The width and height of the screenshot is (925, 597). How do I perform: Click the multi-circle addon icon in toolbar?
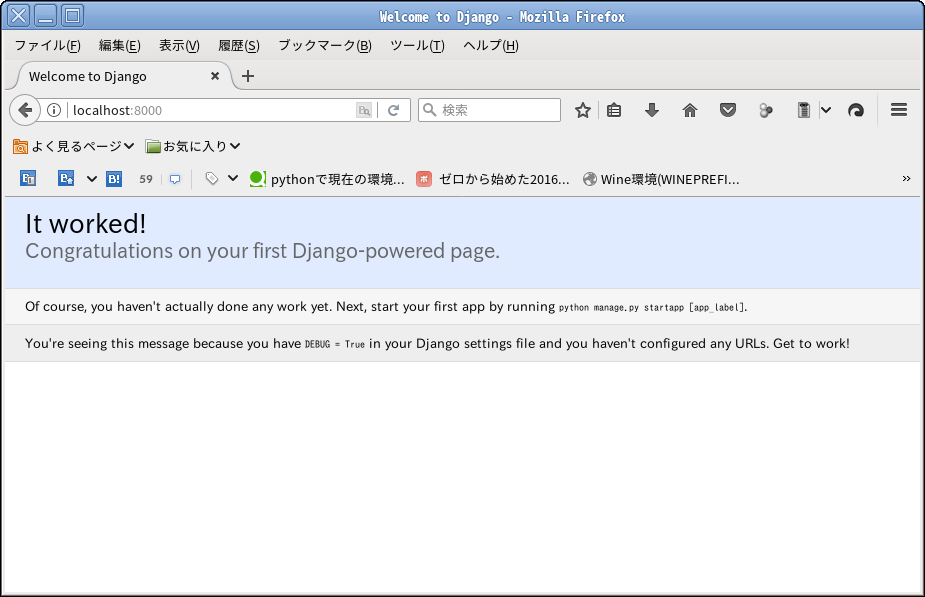tap(766, 110)
